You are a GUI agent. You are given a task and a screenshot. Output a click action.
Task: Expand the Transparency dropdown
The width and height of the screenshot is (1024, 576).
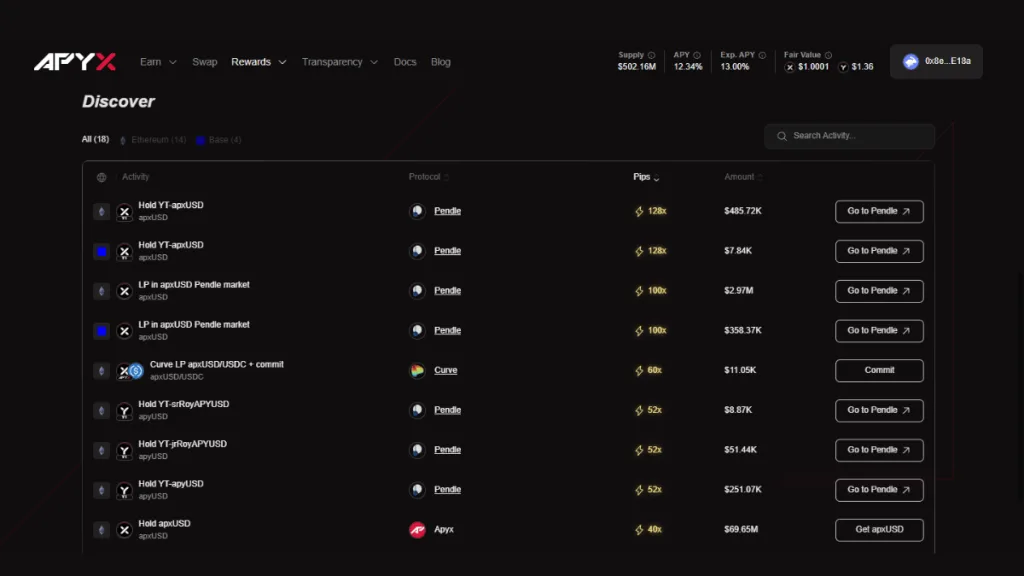click(340, 62)
